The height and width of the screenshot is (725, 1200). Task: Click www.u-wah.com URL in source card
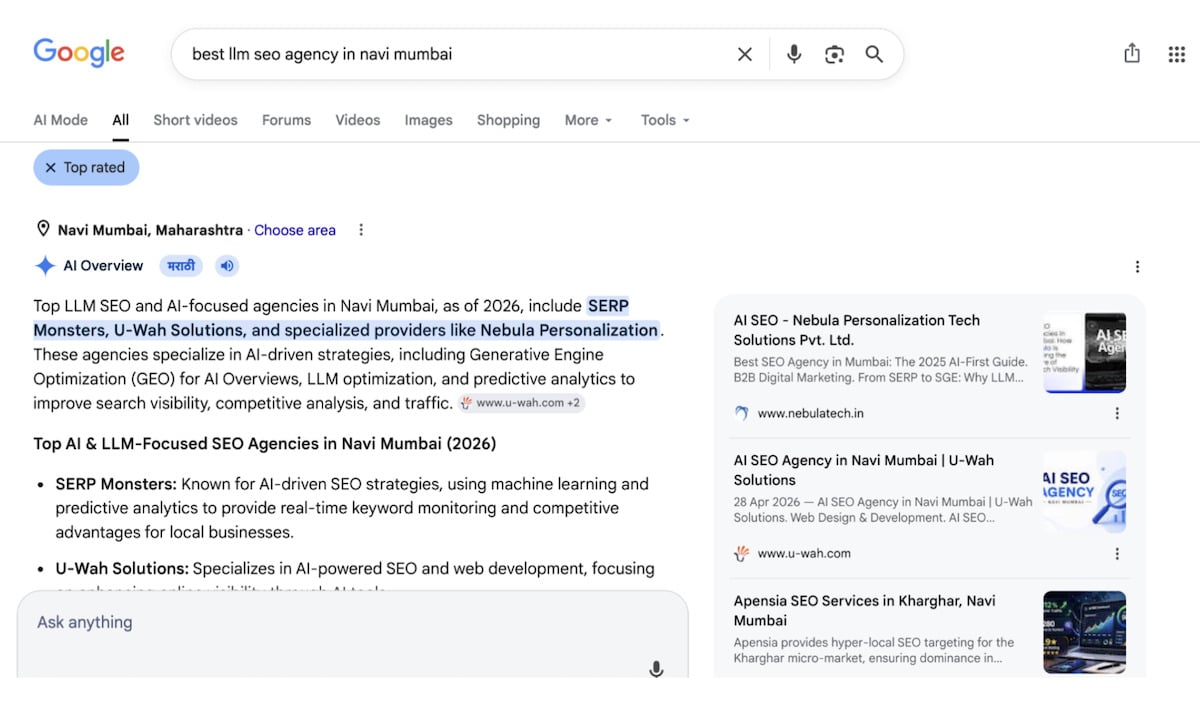(x=804, y=553)
